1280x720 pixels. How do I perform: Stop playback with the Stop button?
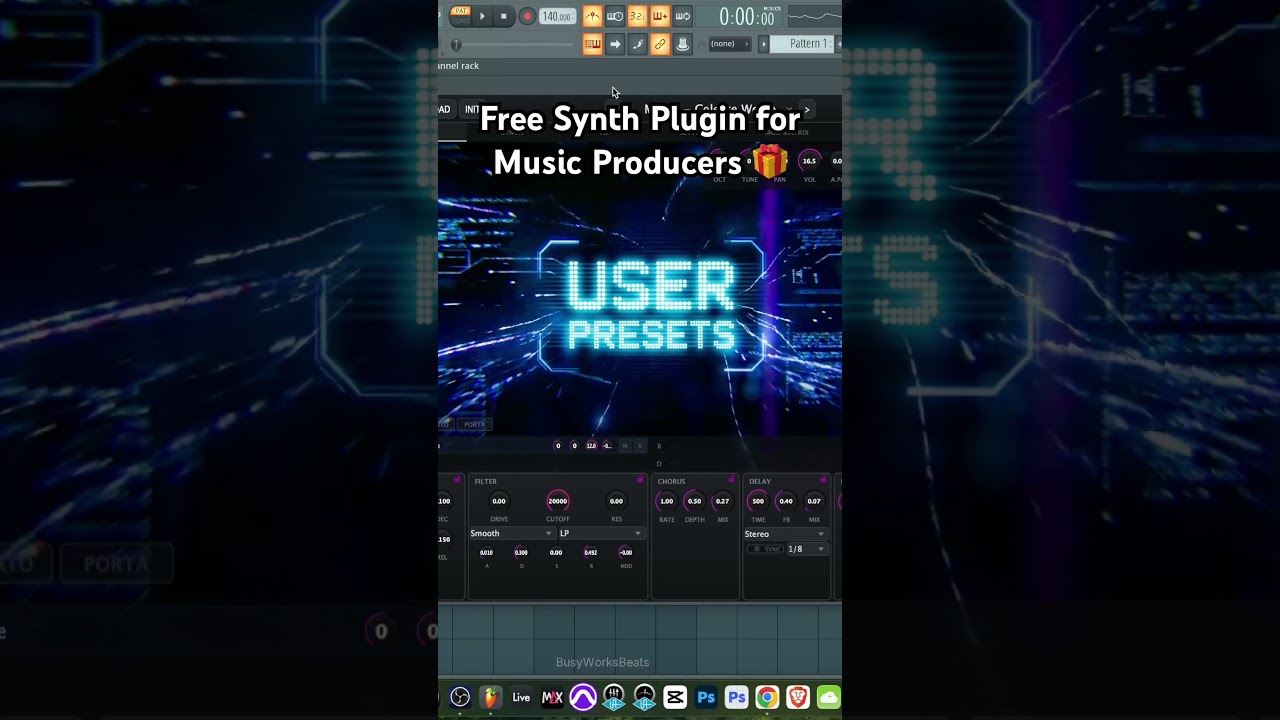pyautogui.click(x=504, y=16)
